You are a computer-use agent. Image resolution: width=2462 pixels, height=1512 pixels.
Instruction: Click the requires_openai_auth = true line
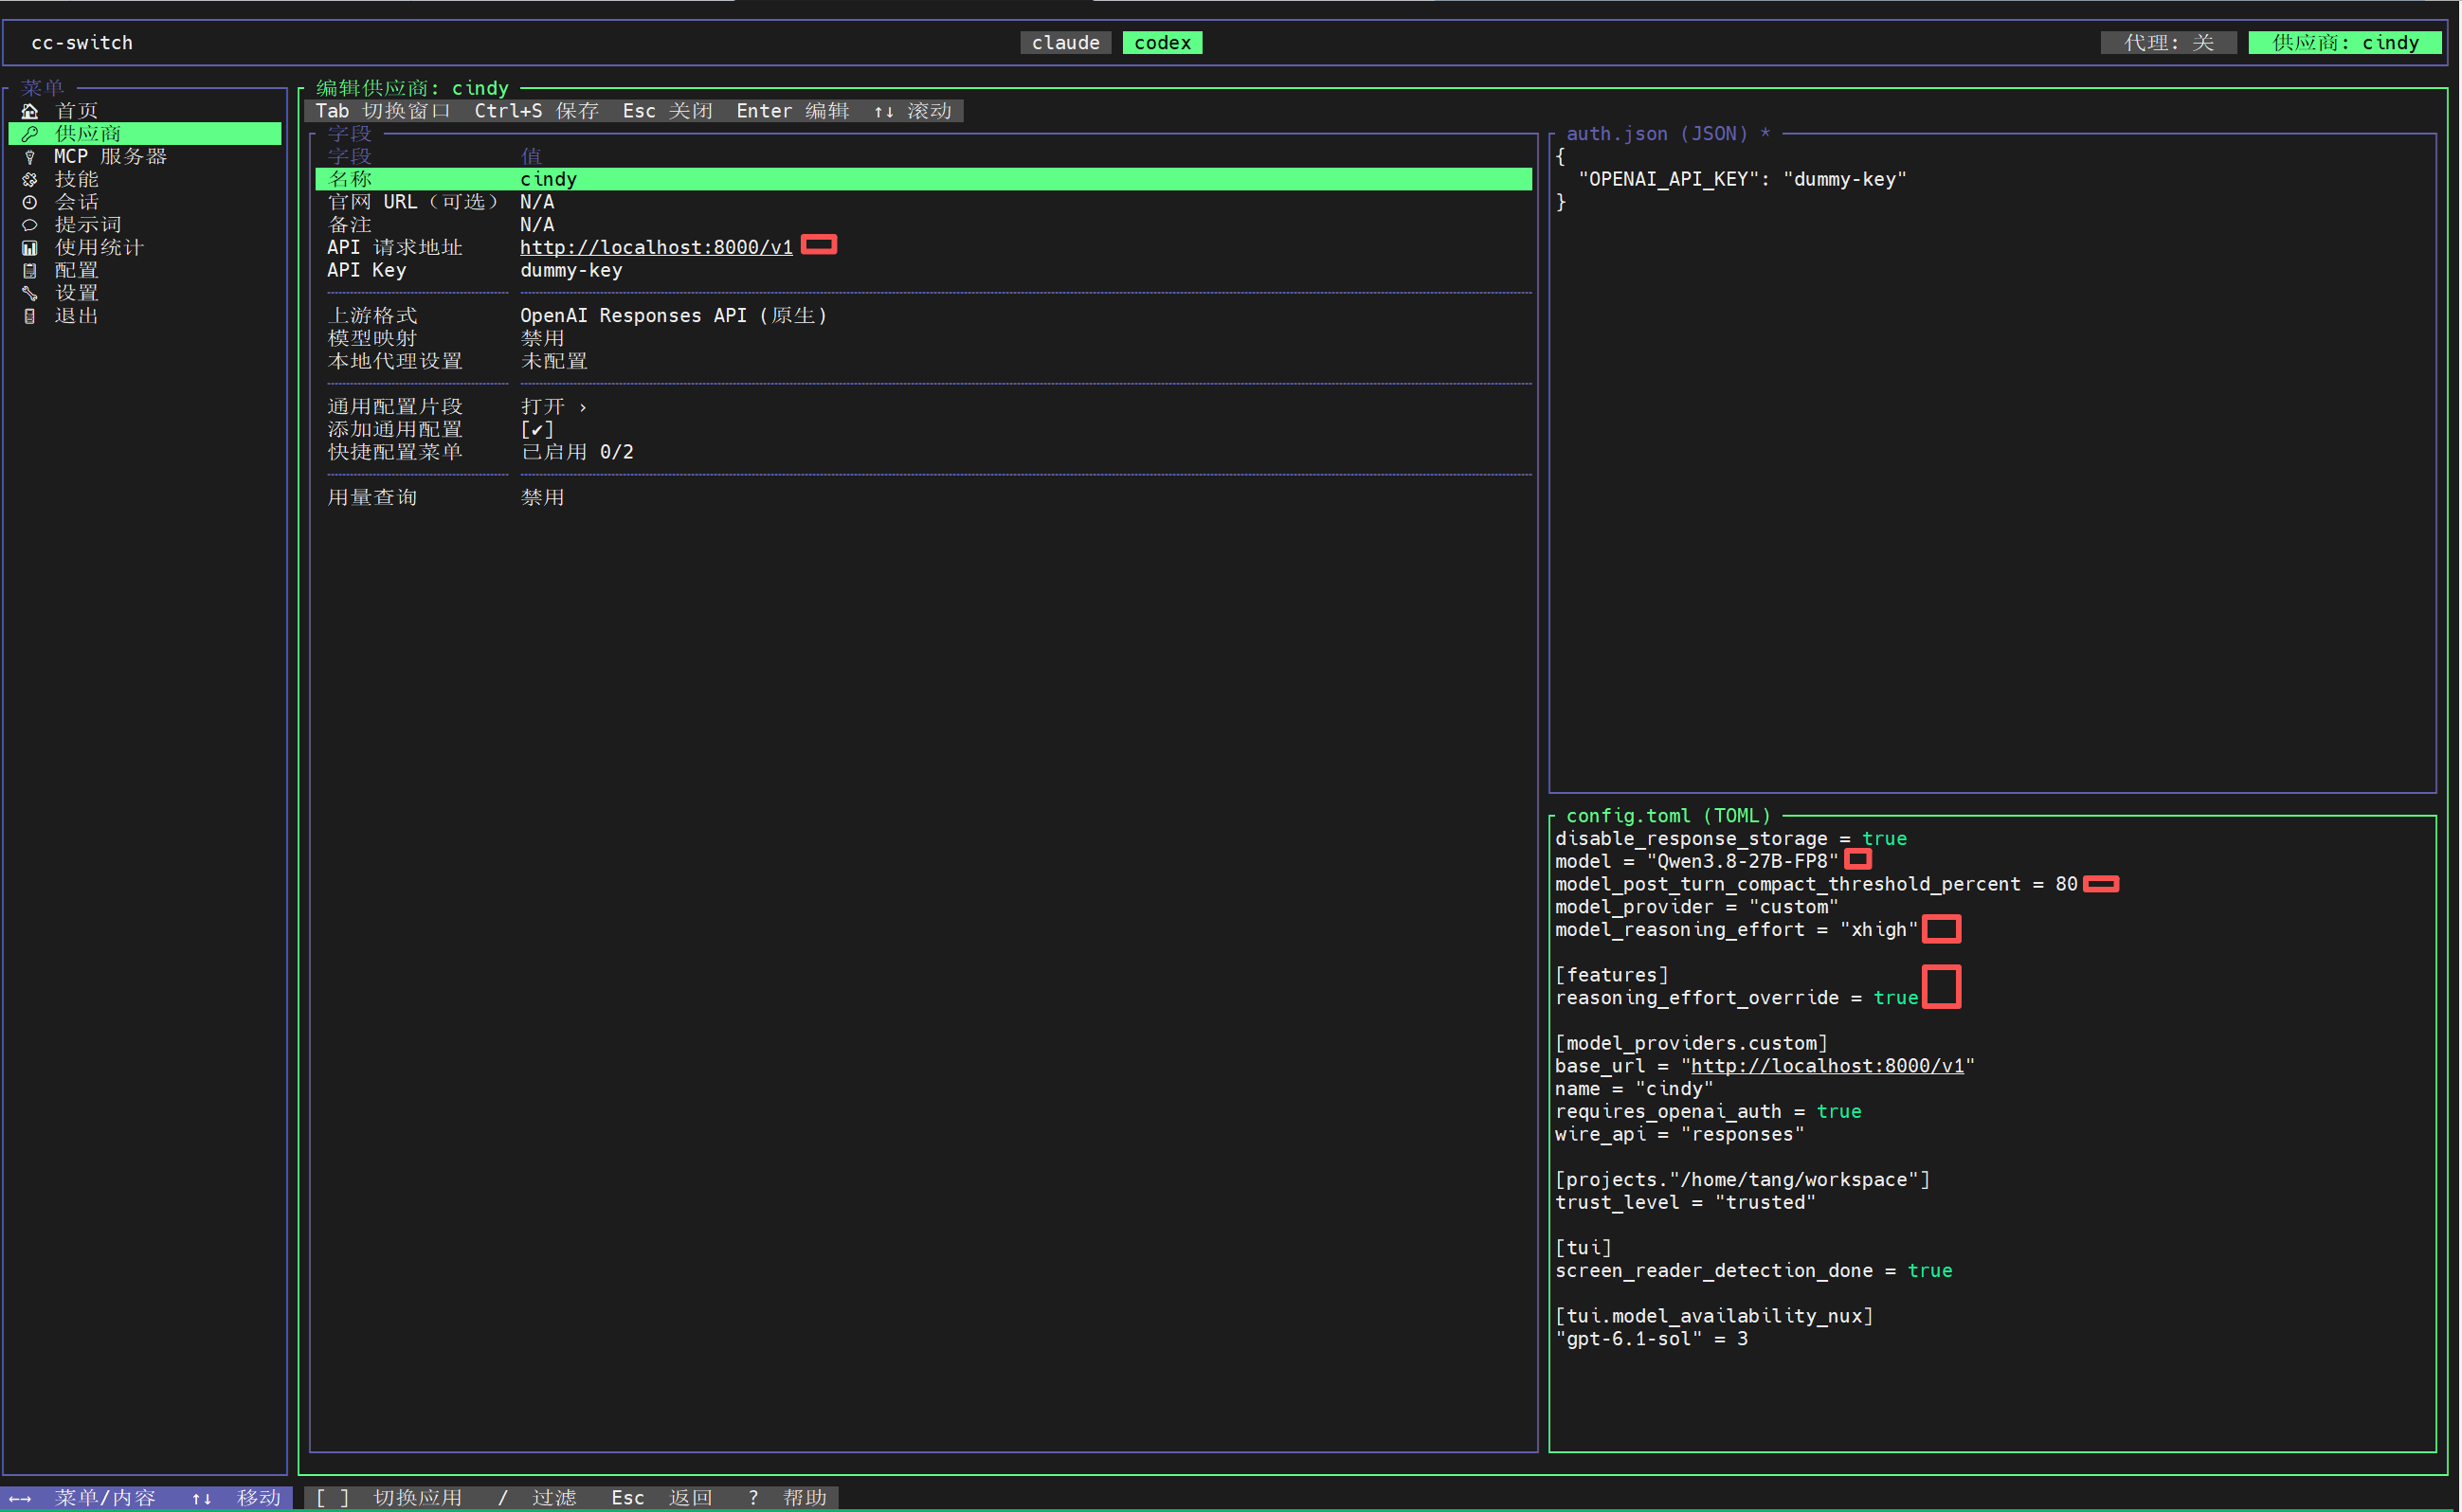[x=1708, y=1112]
